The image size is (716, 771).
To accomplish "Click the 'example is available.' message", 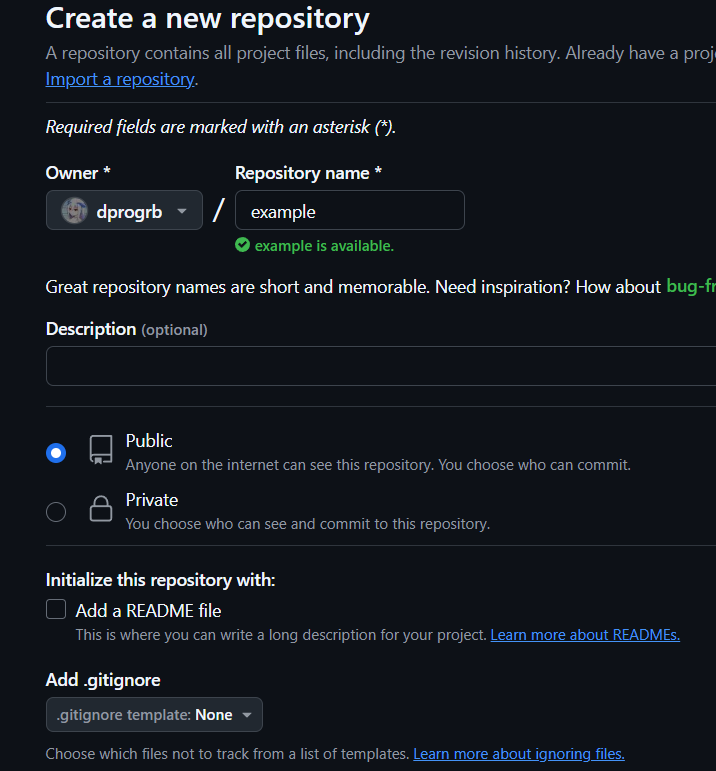I will click(x=324, y=245).
